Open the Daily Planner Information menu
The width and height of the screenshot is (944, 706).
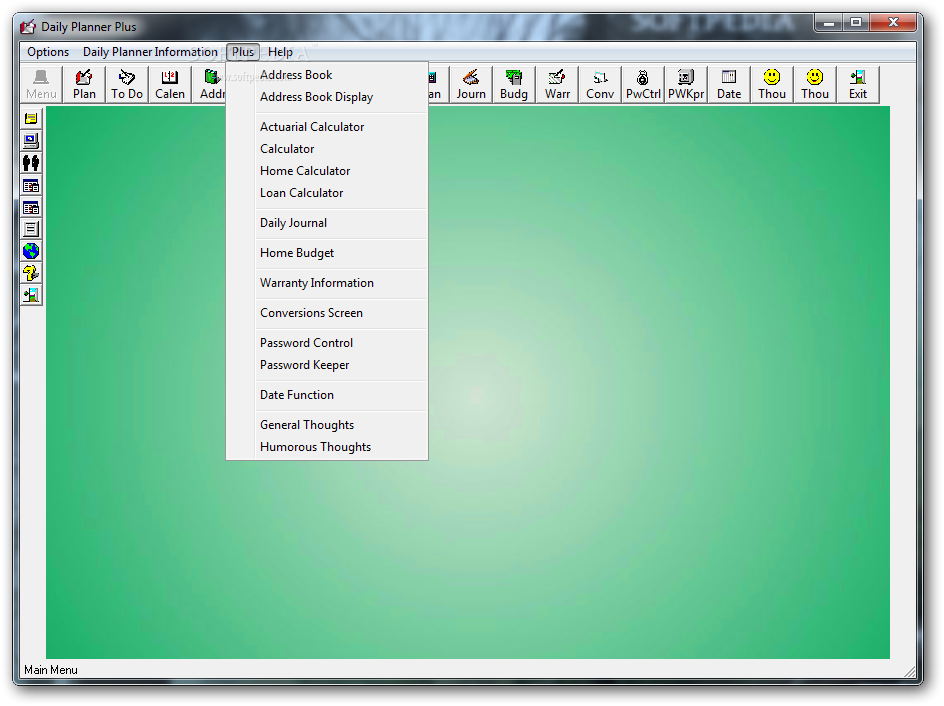click(150, 52)
